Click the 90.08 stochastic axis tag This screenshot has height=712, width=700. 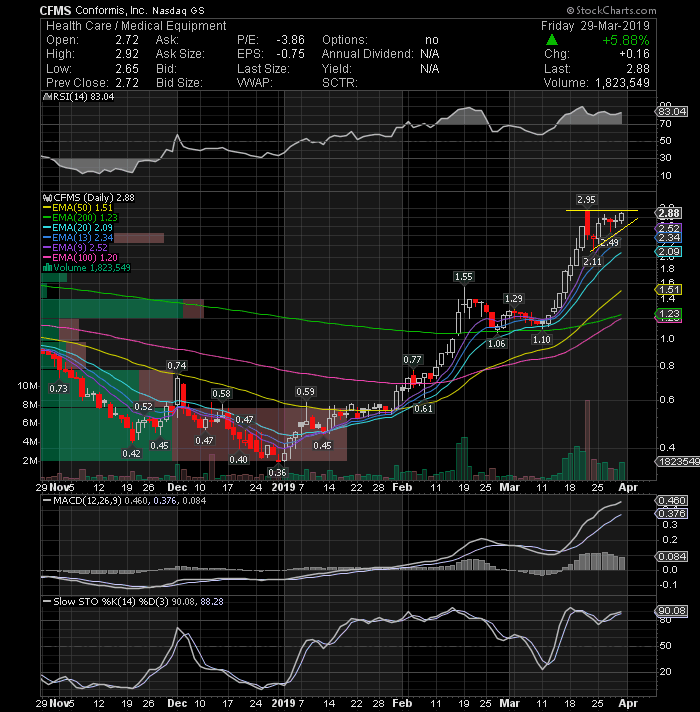pyautogui.click(x=672, y=611)
